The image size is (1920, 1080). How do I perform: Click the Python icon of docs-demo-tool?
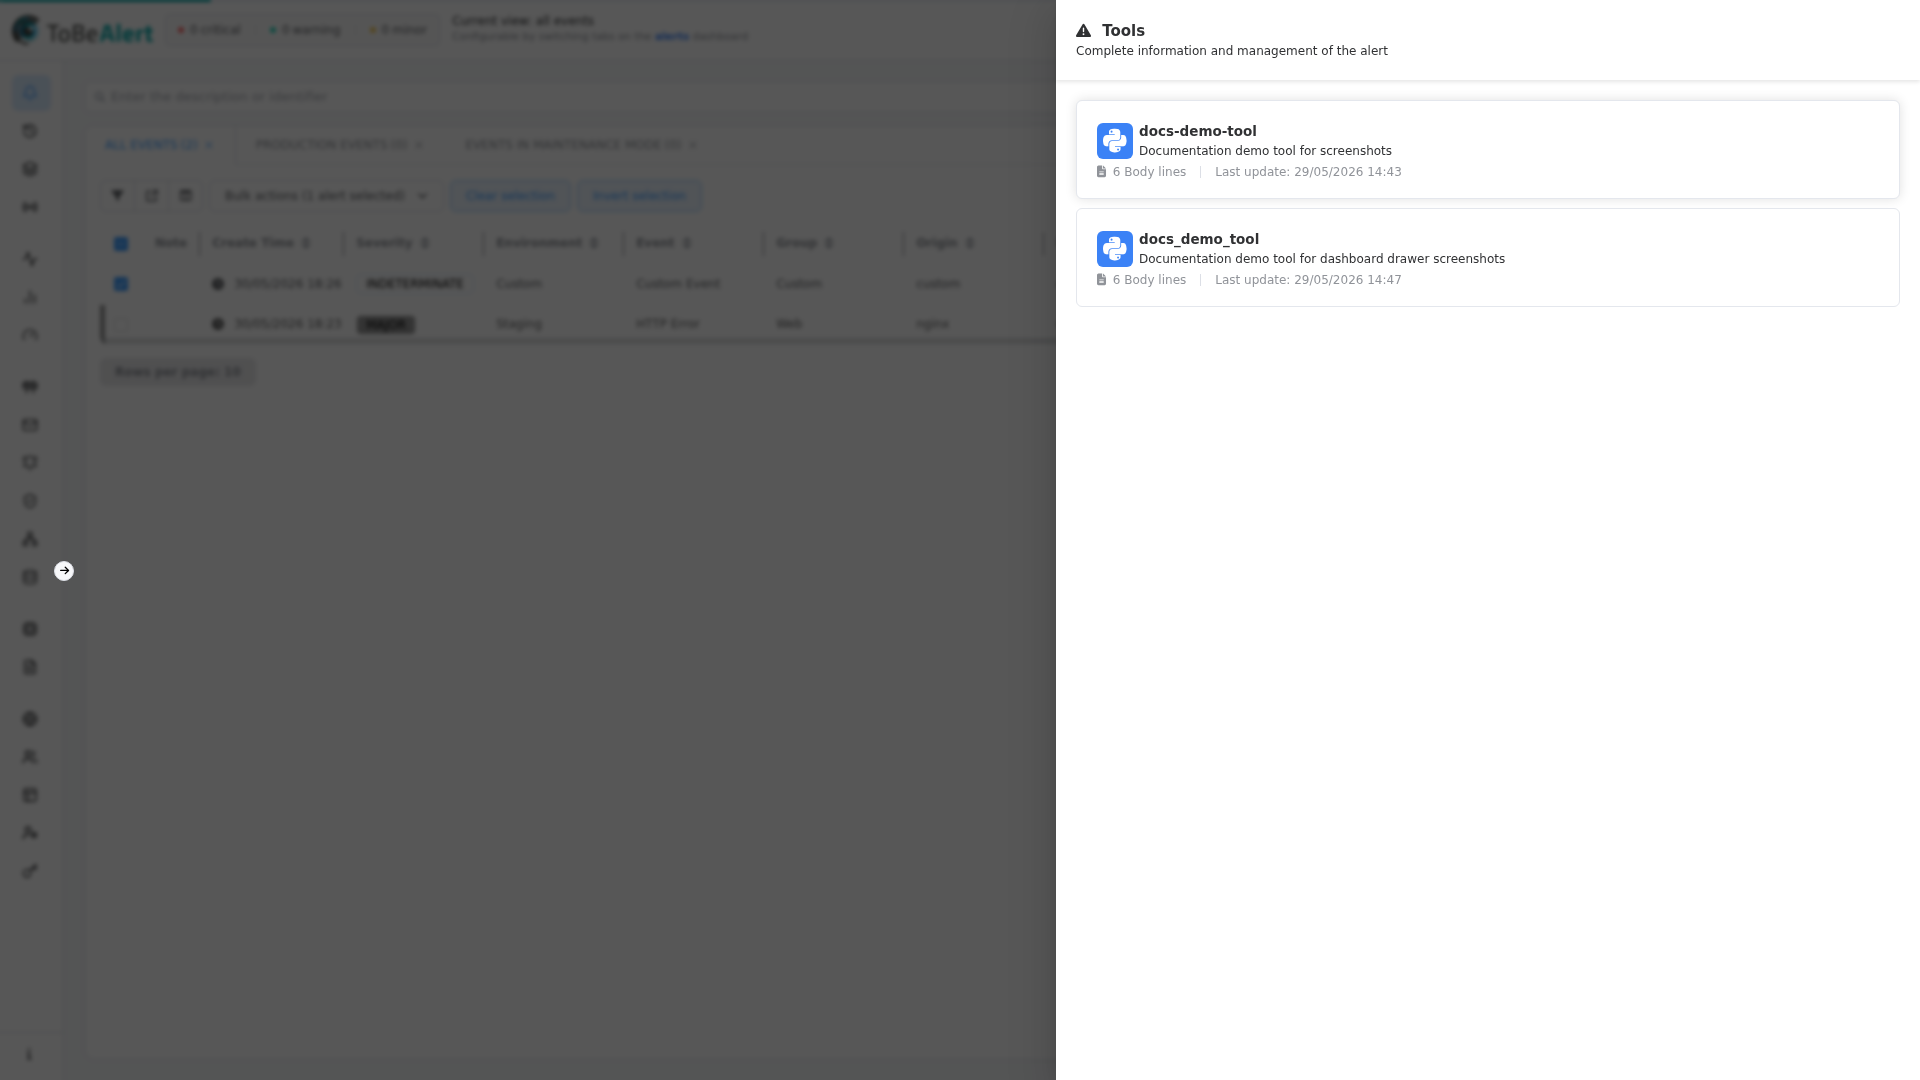coord(1115,141)
